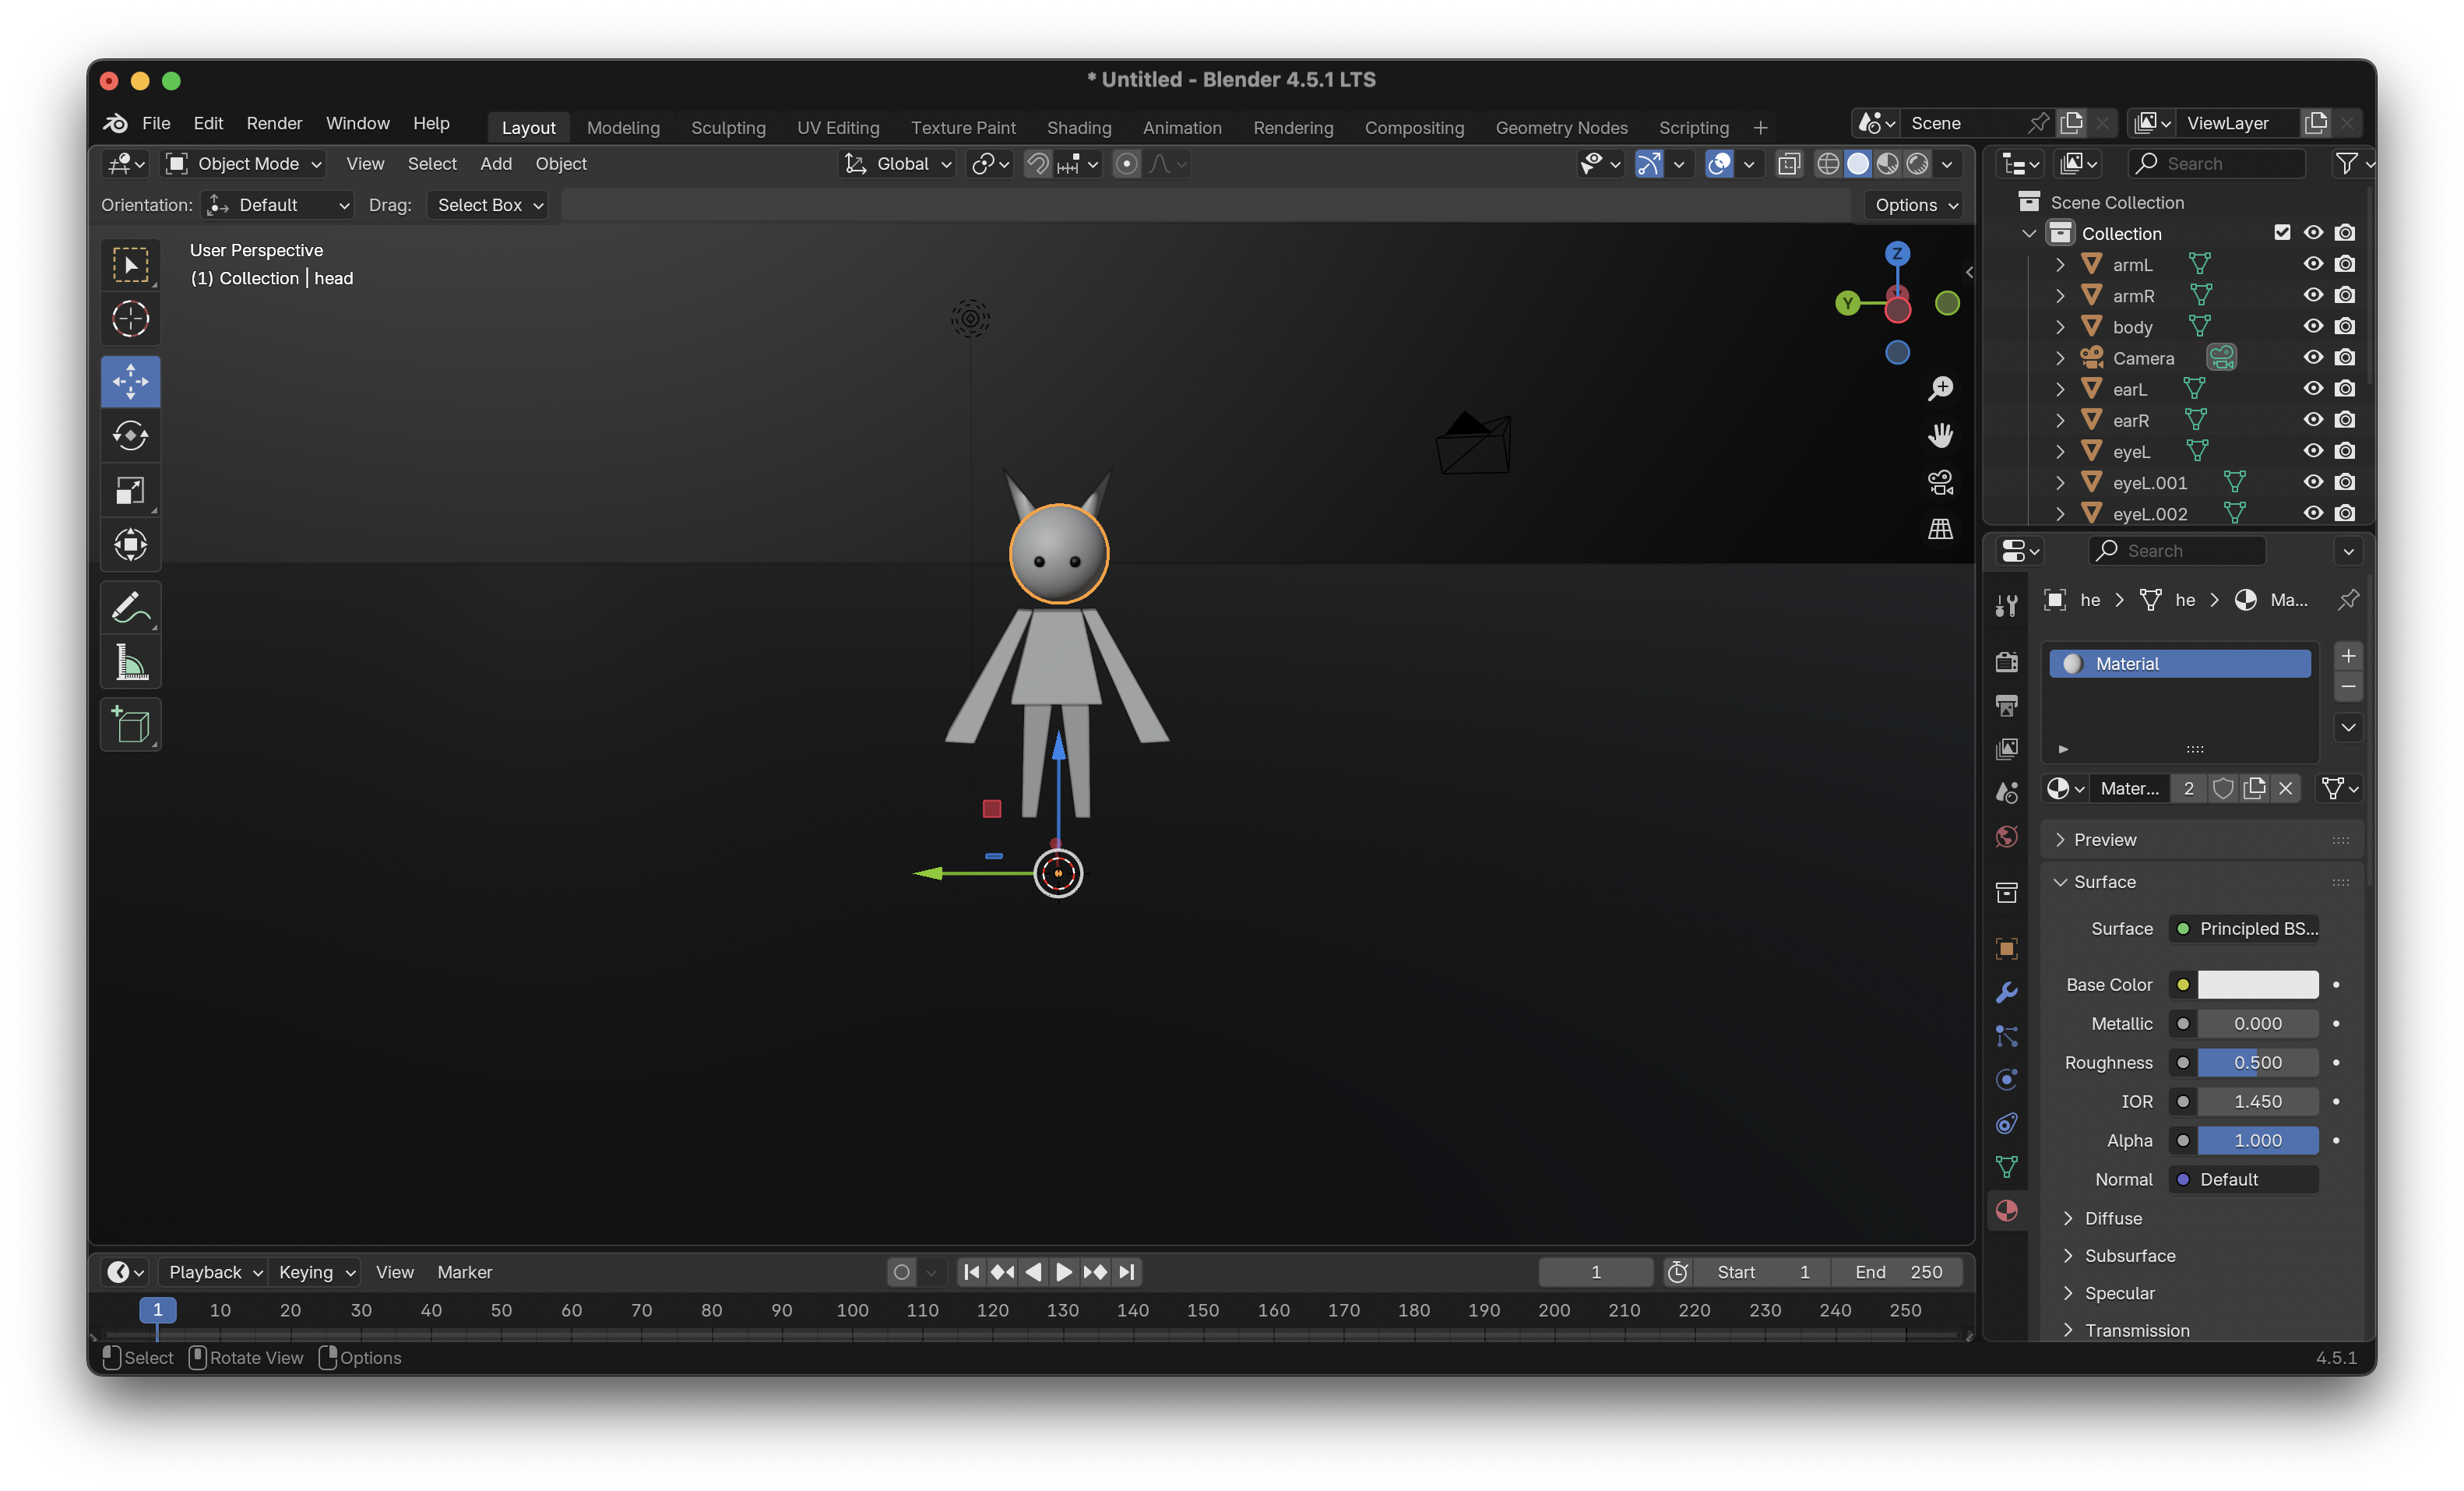This screenshot has height=1491, width=2464.
Task: Toggle camera view button in viewport
Action: click(1940, 483)
